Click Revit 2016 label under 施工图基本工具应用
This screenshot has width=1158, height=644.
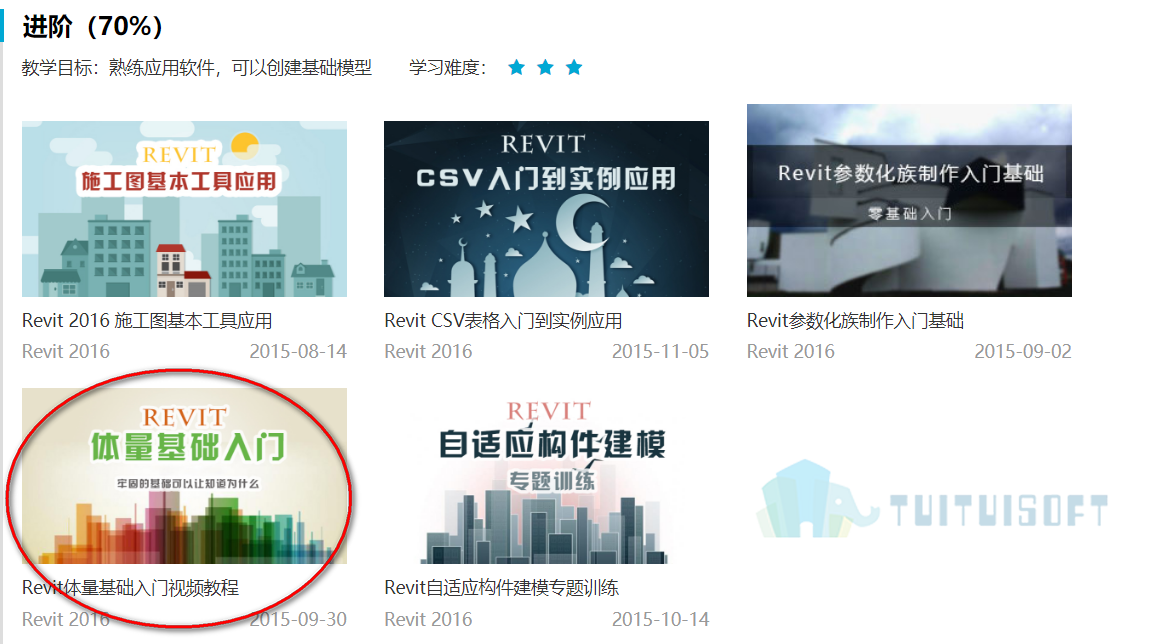66,352
